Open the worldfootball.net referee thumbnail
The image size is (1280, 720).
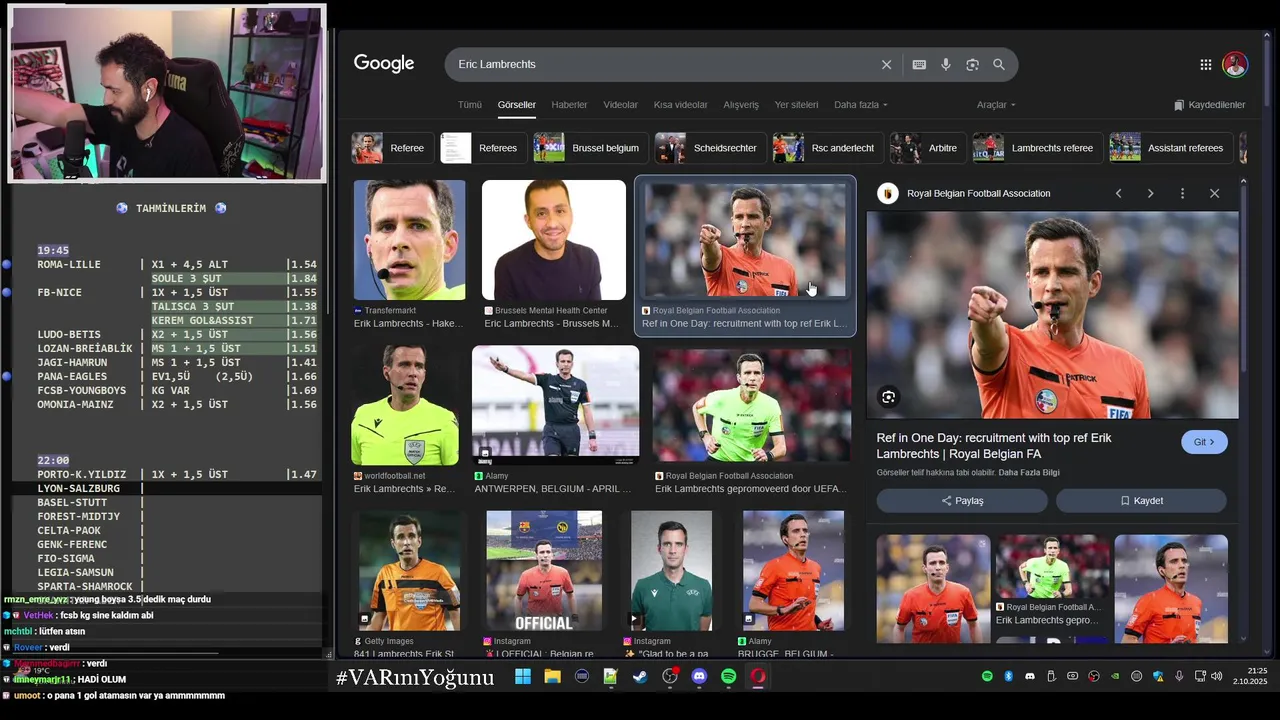click(405, 405)
